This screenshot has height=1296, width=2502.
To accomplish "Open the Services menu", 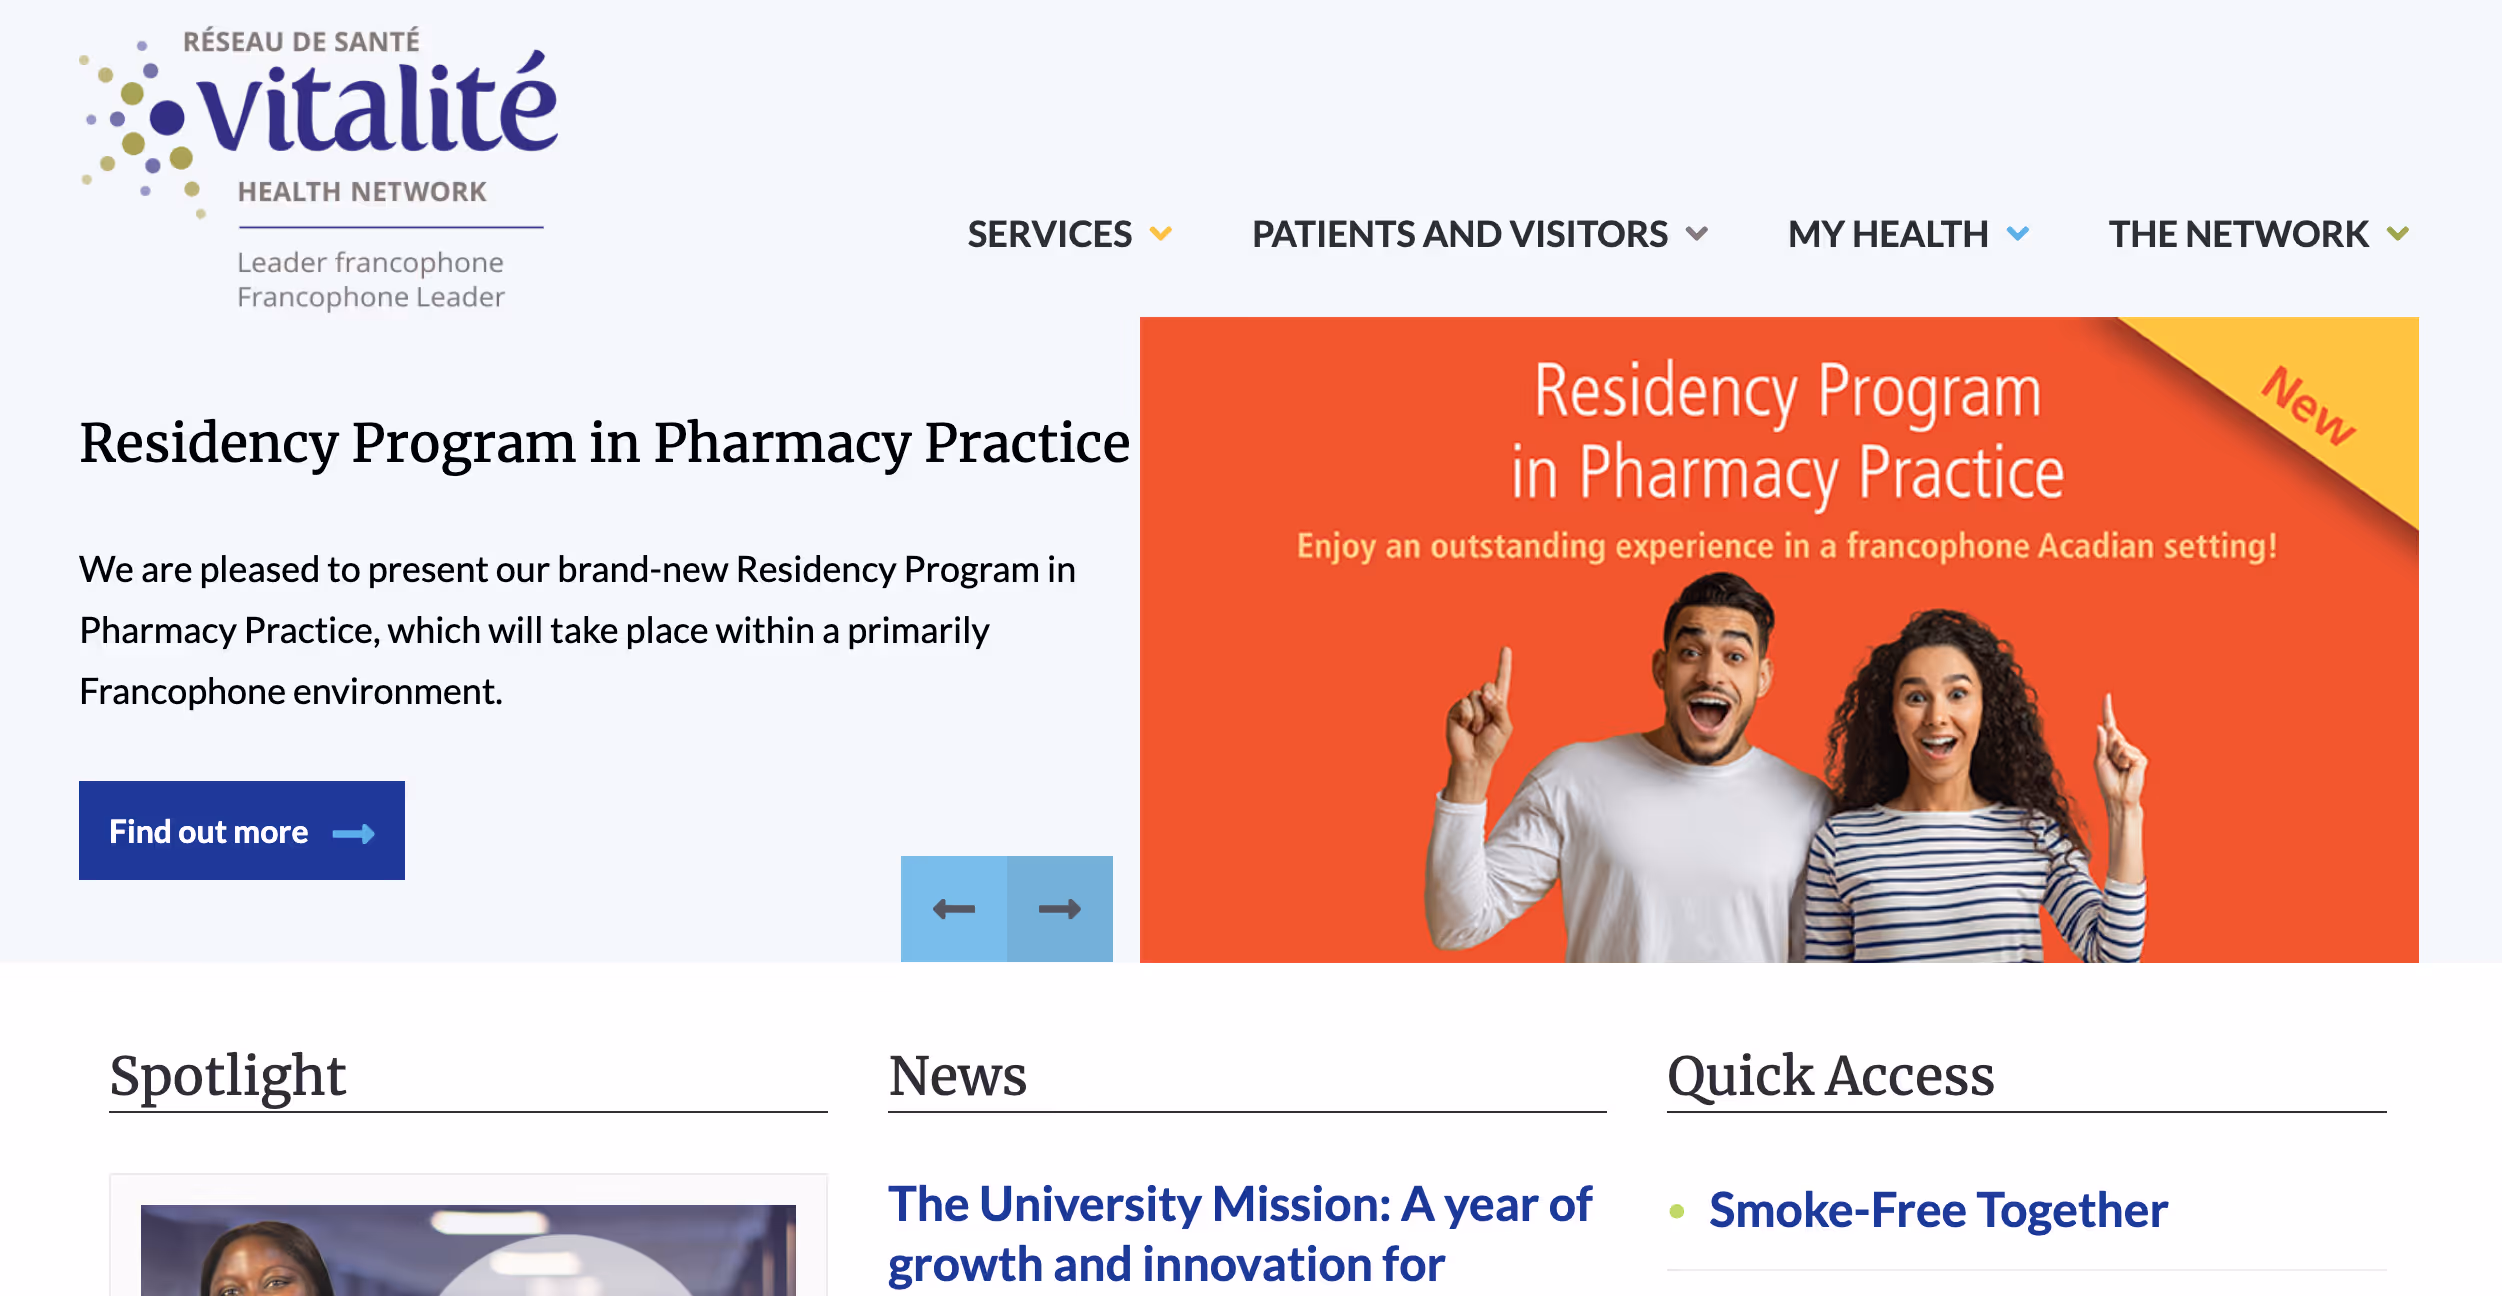I will pos(1049,234).
